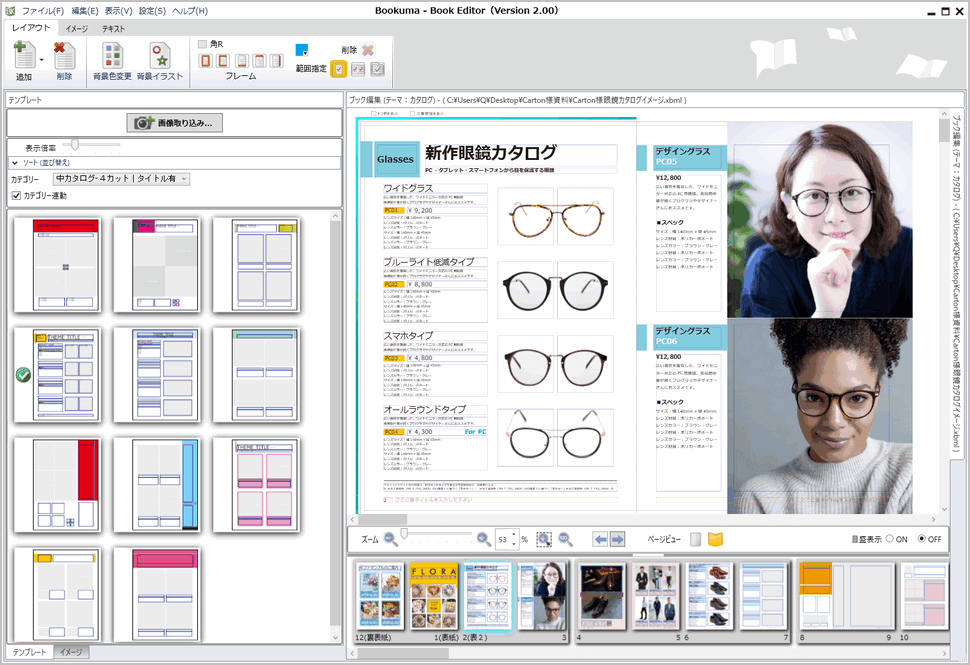Open 背景色変更 background color tool
Viewport: 970px width, 665px height.
coord(112,56)
